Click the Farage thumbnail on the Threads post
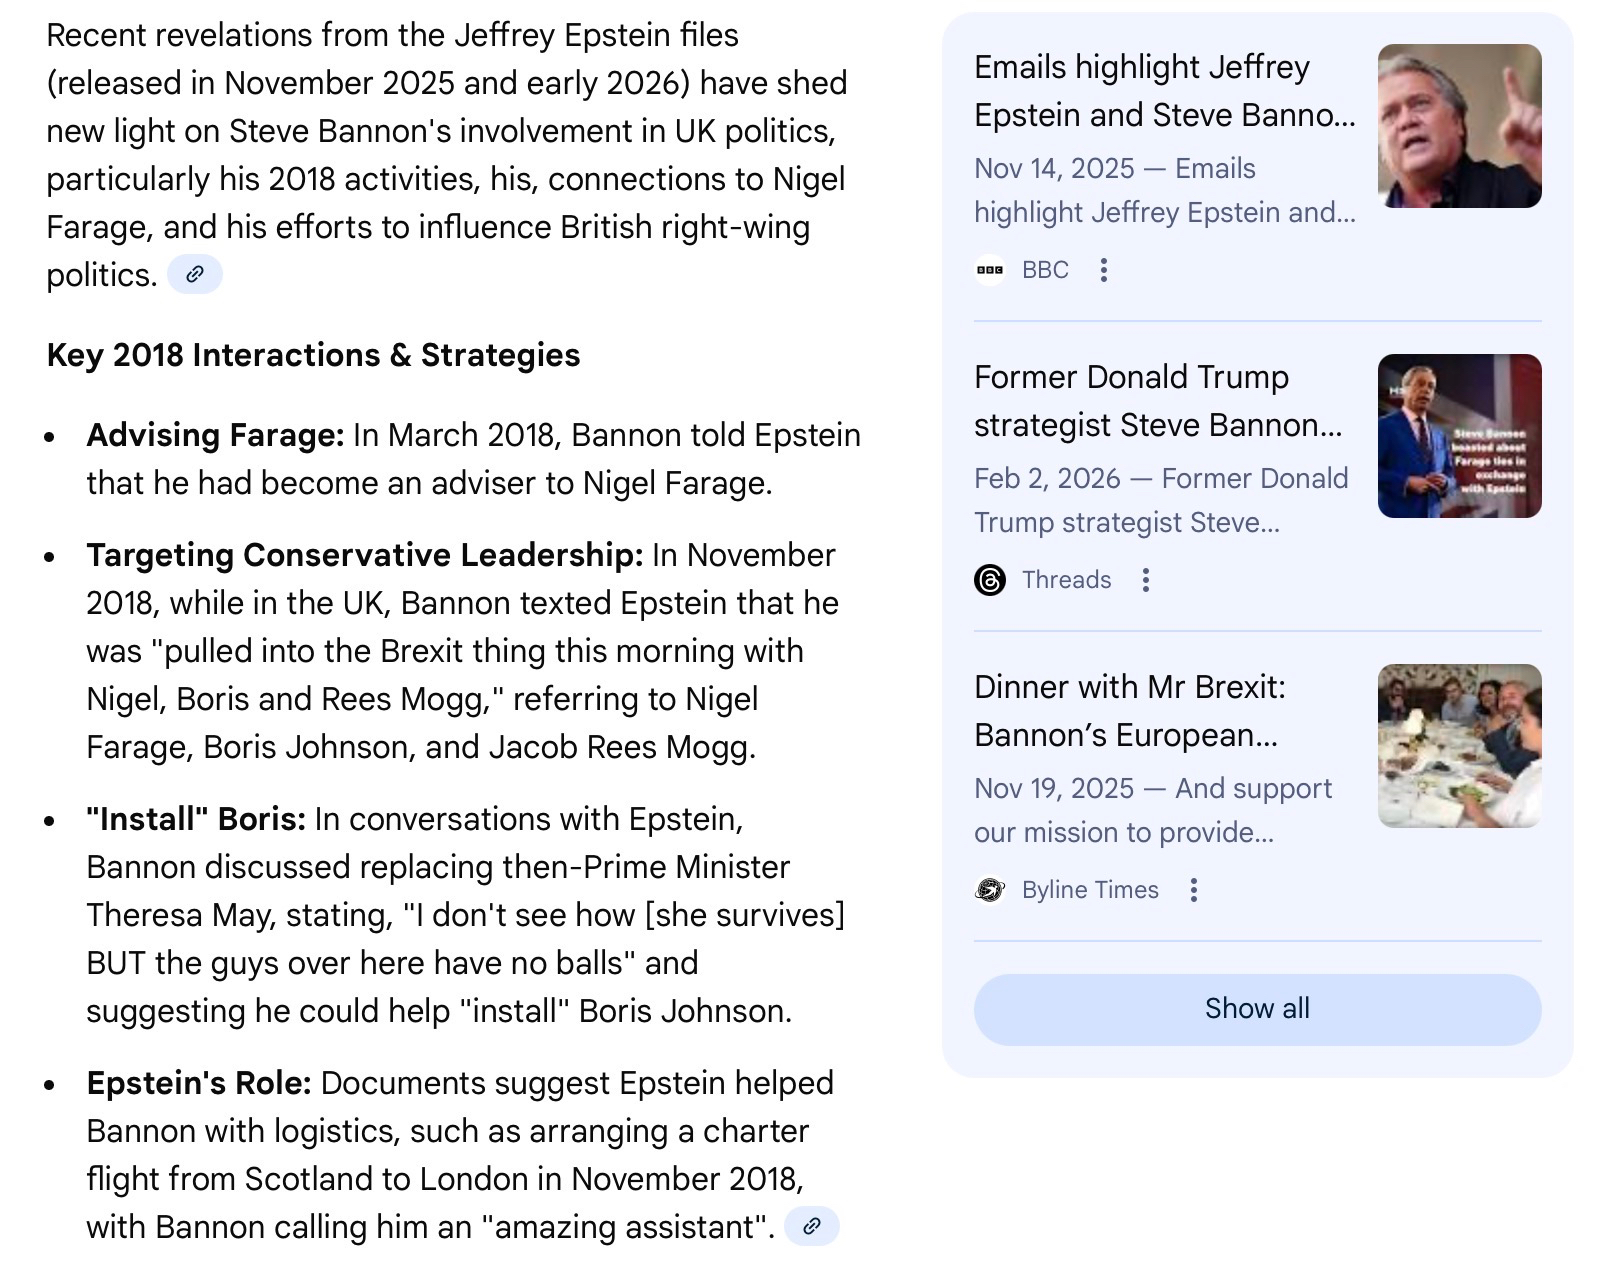The width and height of the screenshot is (1620, 1286). (x=1459, y=436)
